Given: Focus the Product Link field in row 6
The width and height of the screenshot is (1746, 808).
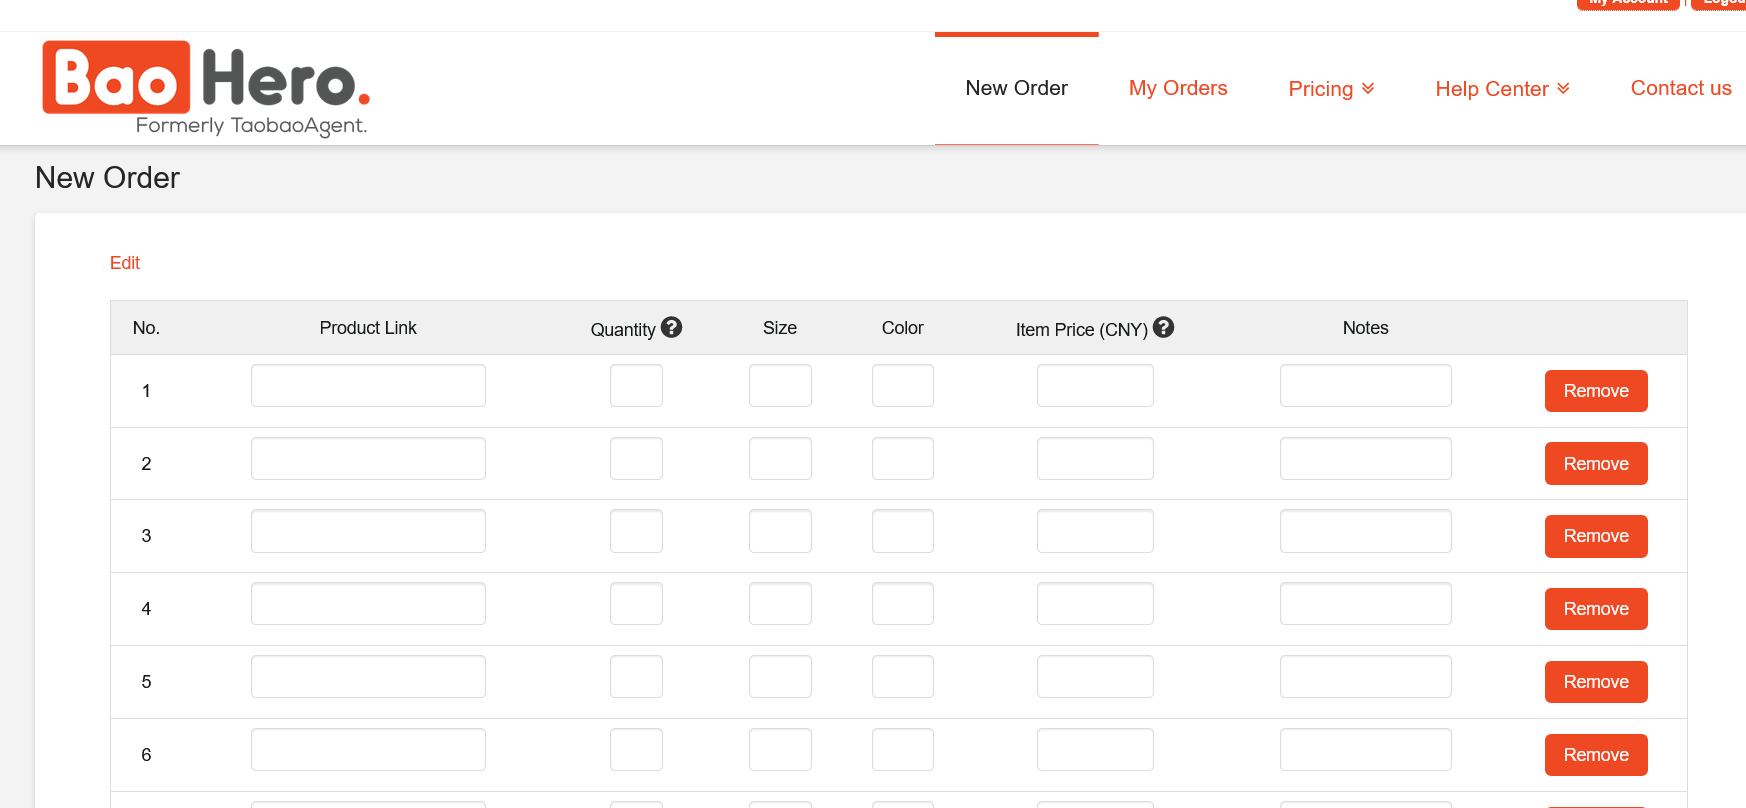Looking at the screenshot, I should [368, 750].
